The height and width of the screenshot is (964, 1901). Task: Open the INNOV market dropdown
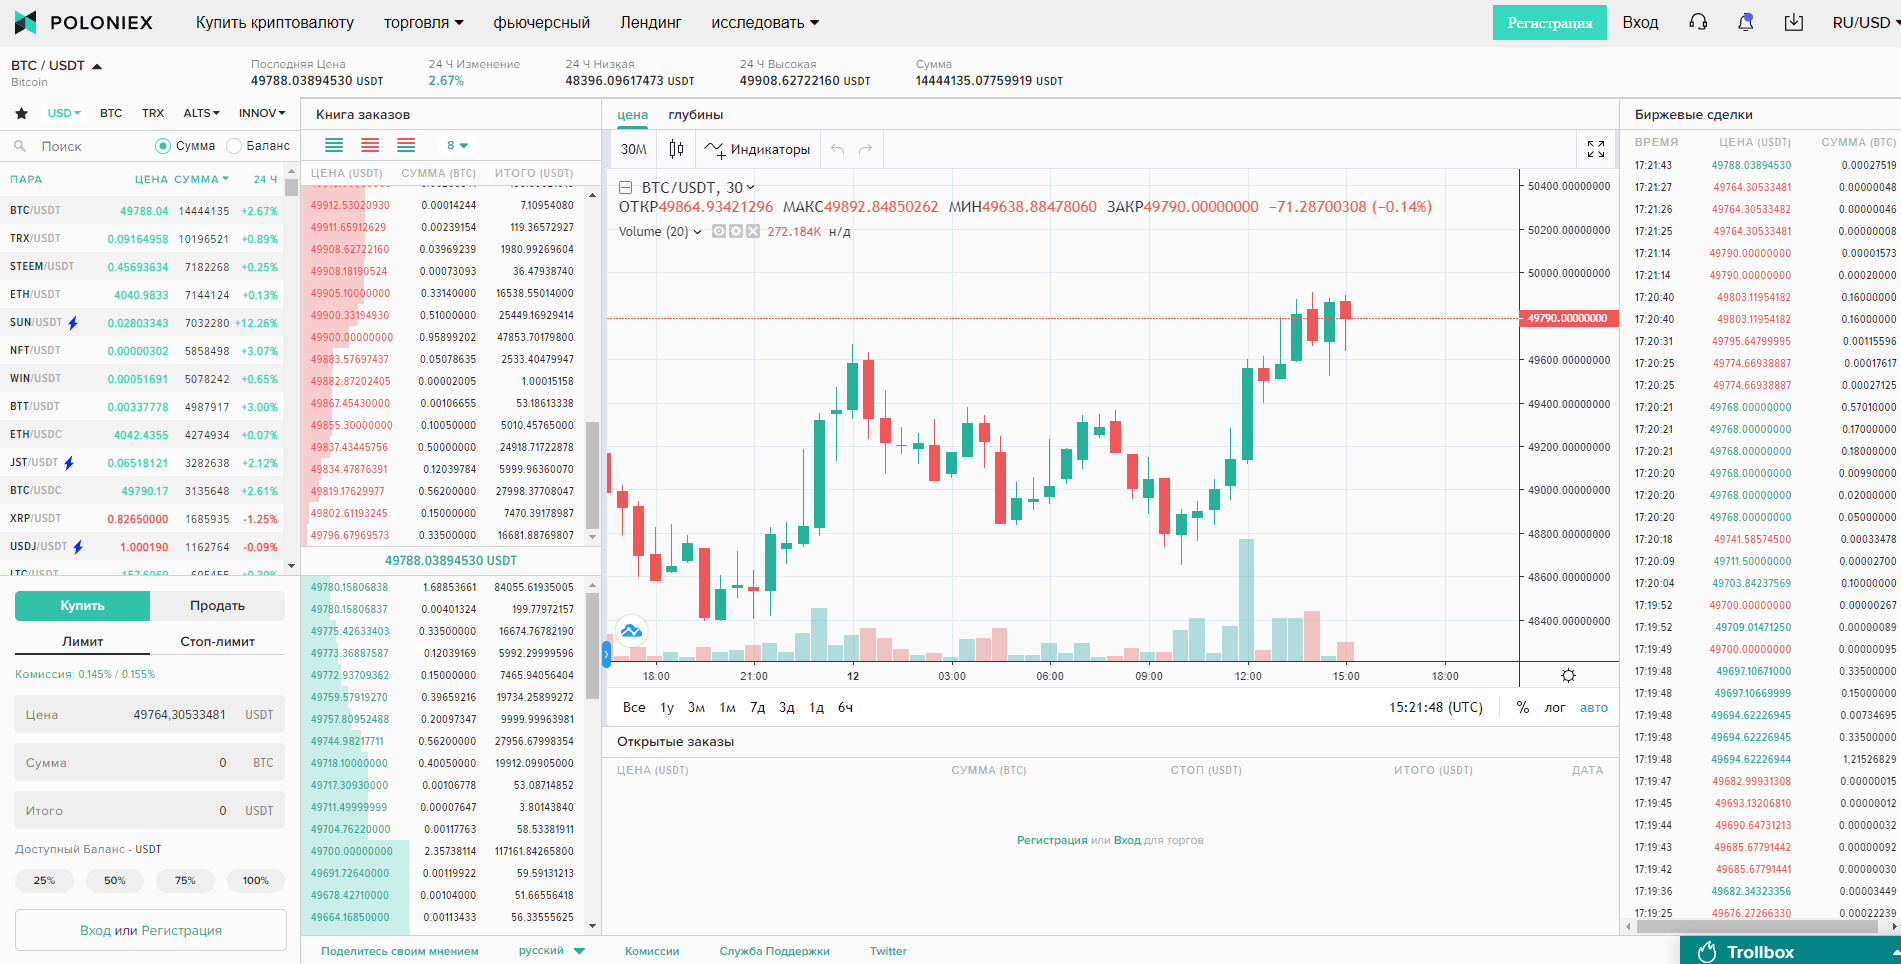(x=262, y=113)
